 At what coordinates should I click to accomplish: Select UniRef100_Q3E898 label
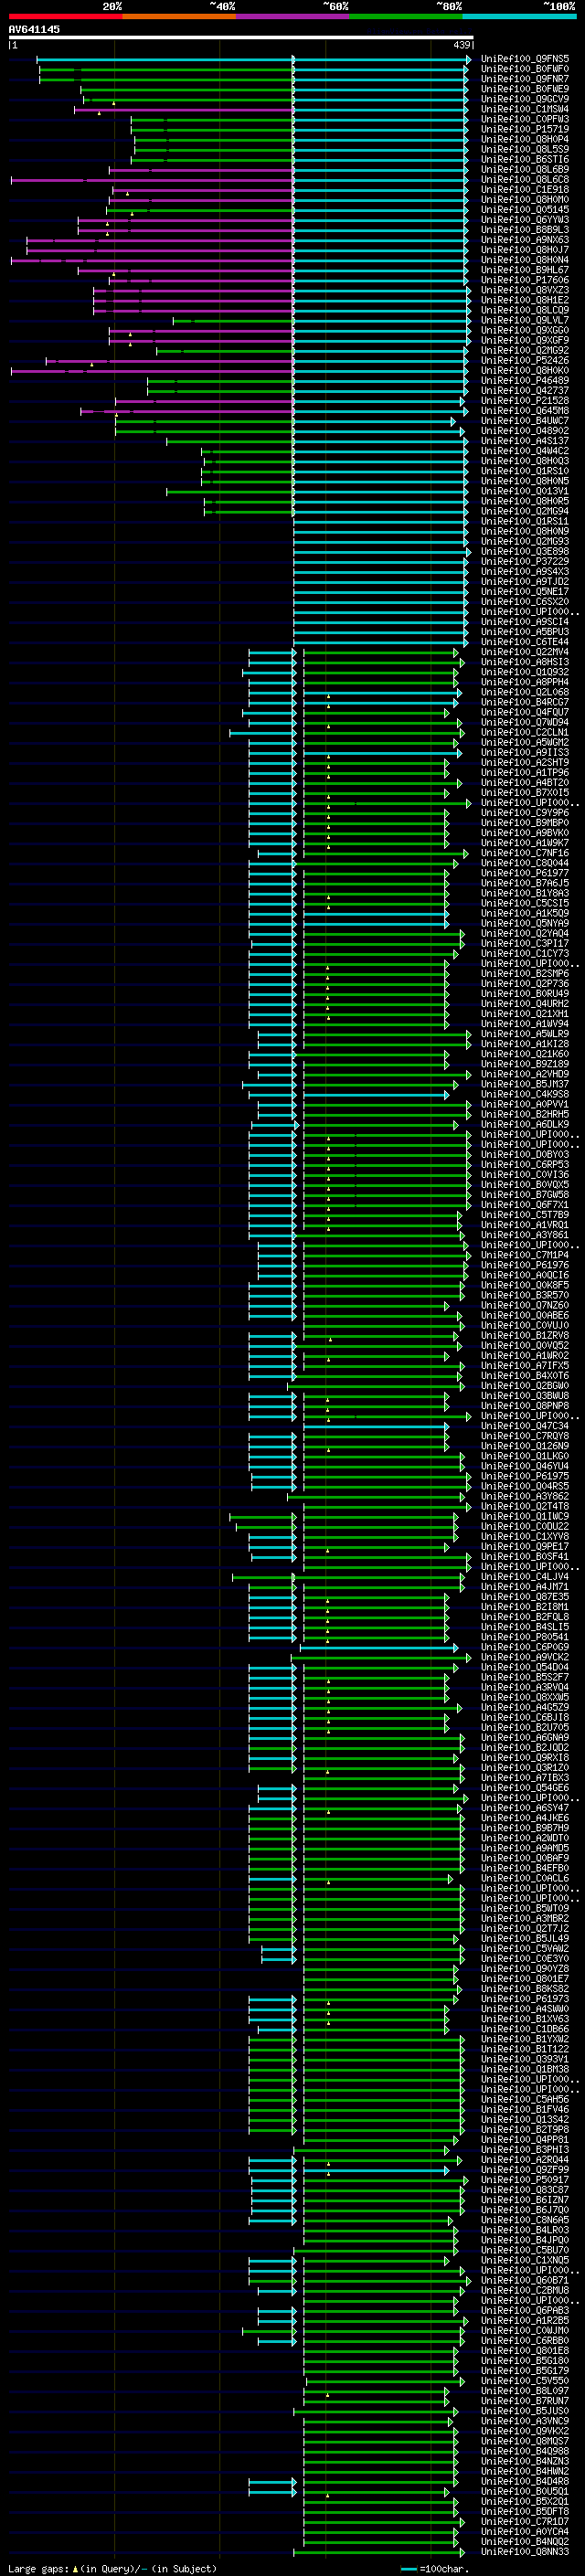pos(524,551)
